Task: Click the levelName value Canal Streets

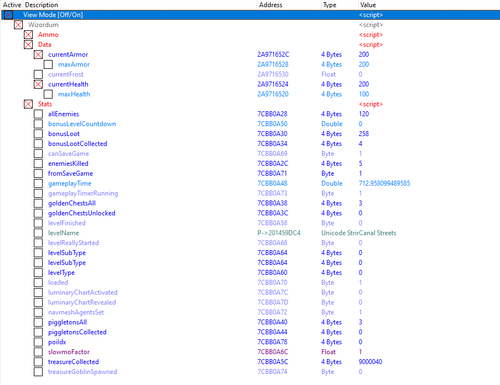Action: pos(377,233)
